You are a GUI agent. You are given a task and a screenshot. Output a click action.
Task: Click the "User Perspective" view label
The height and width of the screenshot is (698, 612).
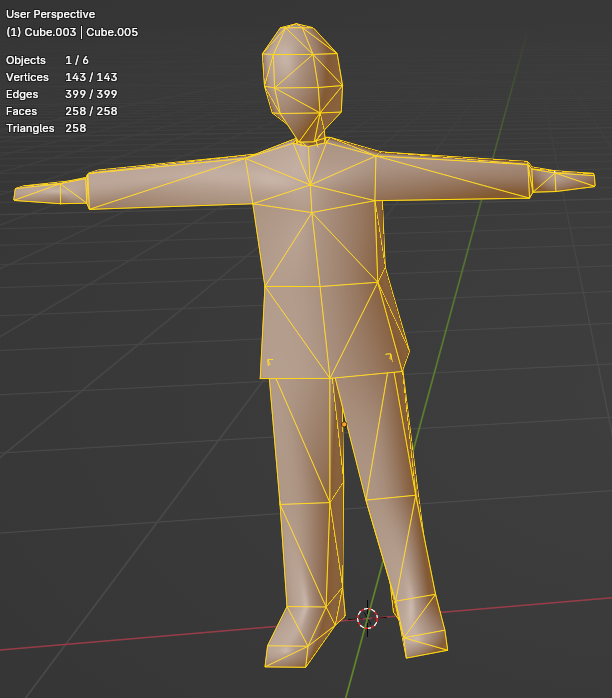tap(50, 14)
